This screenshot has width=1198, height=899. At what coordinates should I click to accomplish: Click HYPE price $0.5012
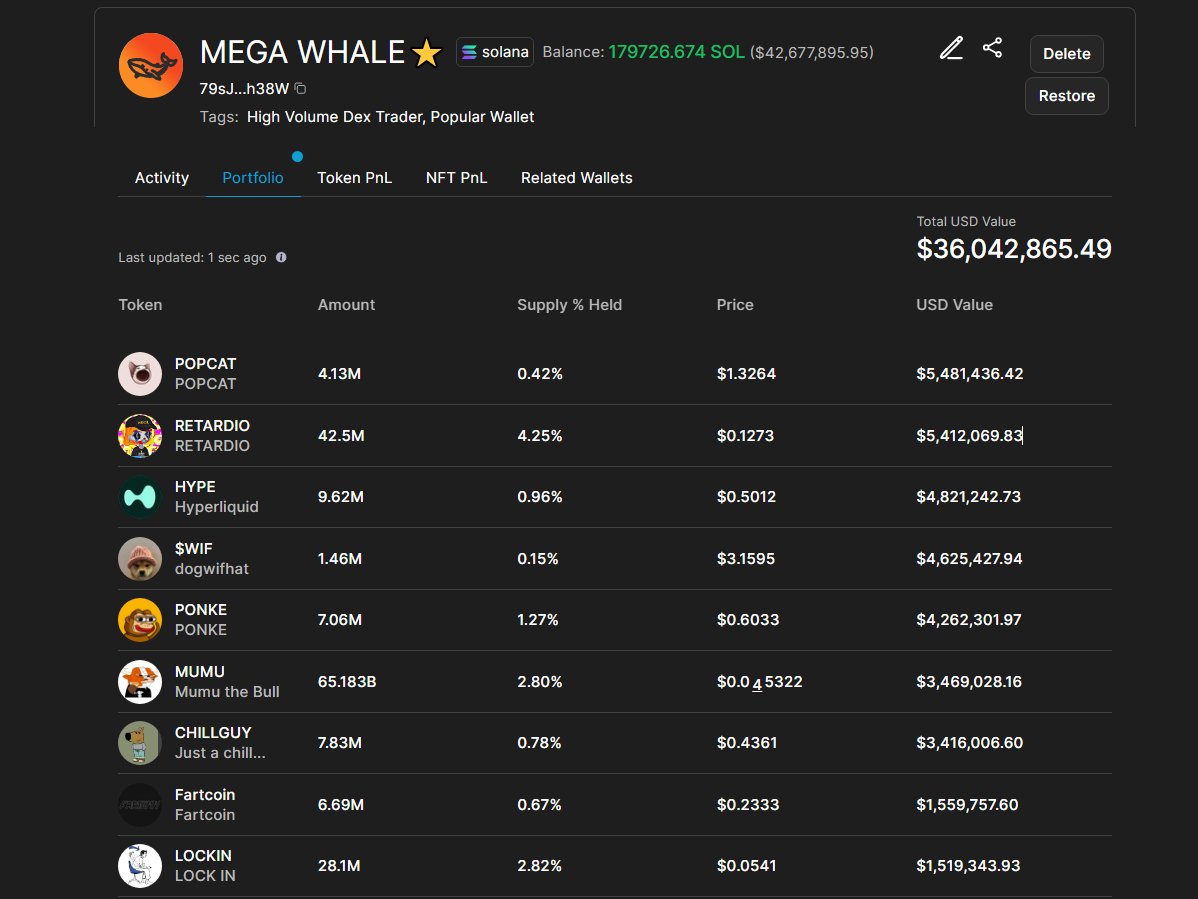746,496
